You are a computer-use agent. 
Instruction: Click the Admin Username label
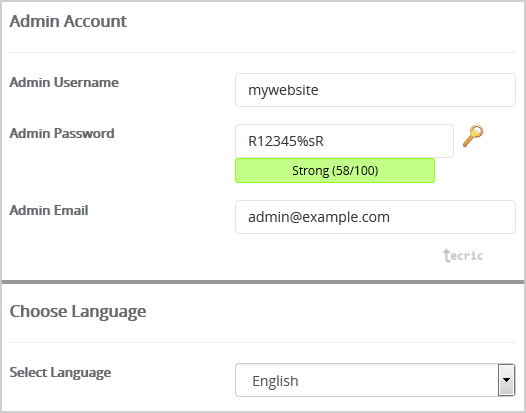64,83
